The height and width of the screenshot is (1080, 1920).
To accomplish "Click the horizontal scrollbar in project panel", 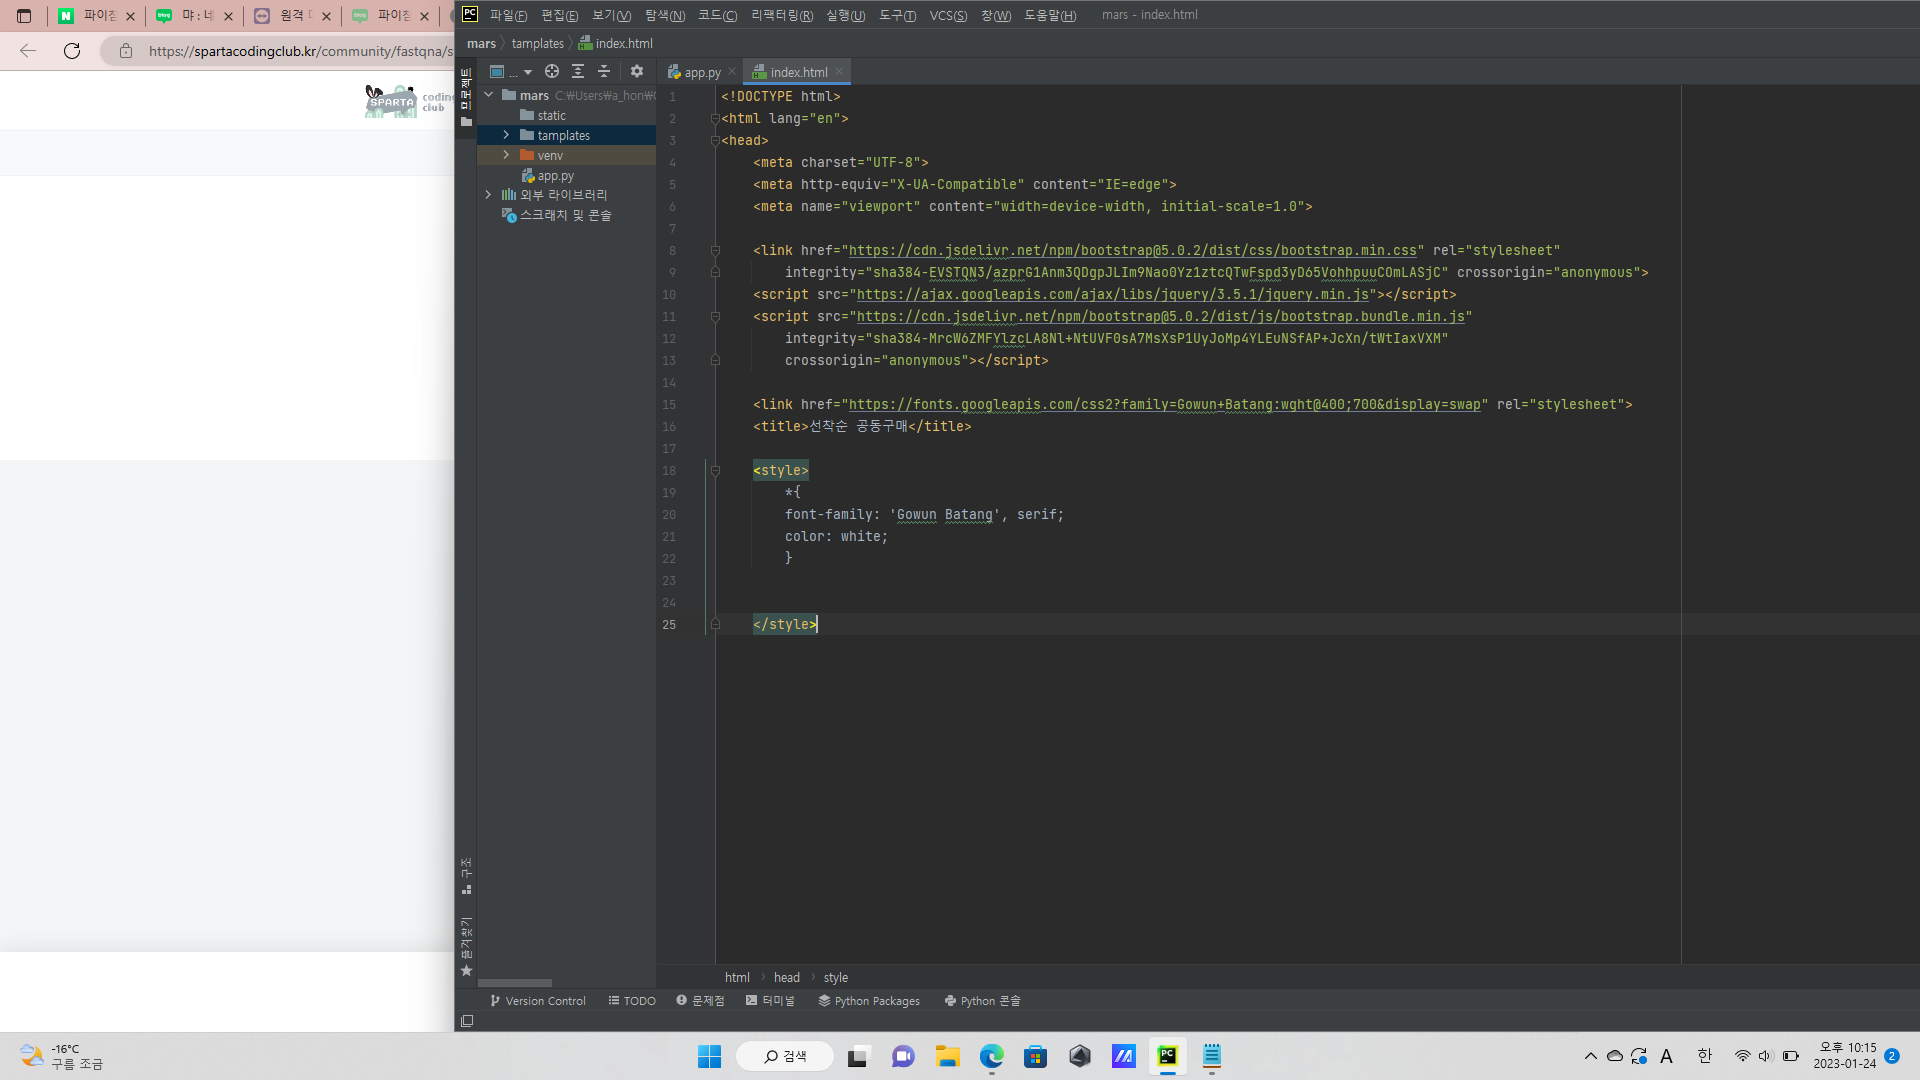I will 515,983.
